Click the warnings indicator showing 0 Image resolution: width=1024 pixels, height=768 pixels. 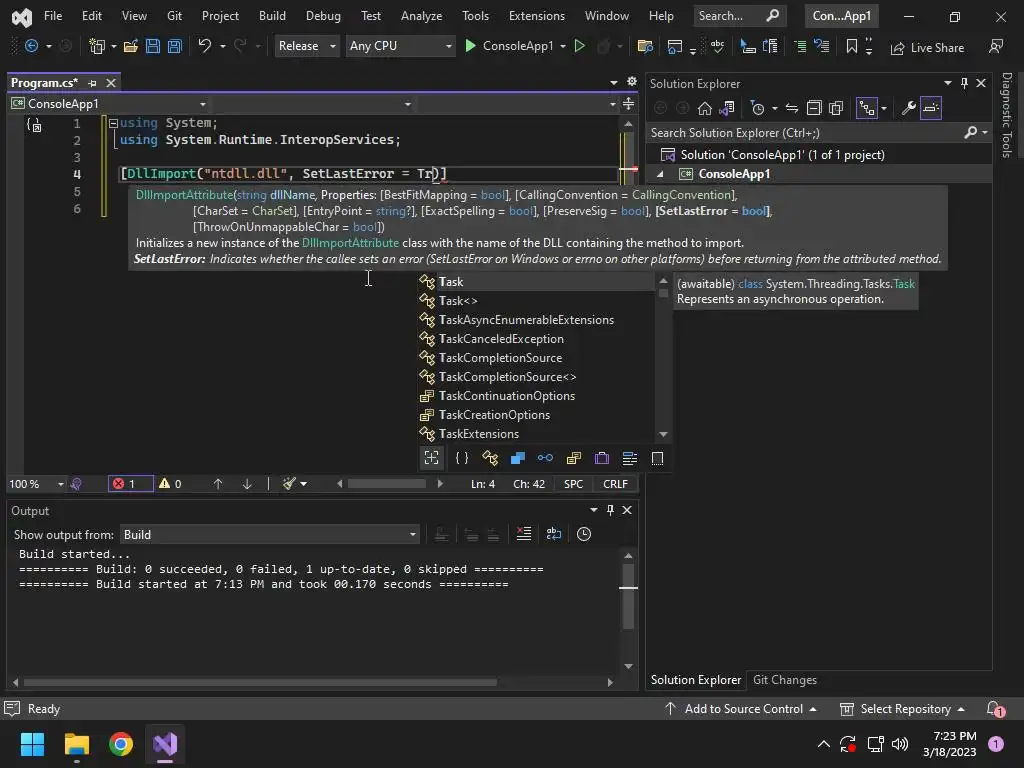pos(171,484)
